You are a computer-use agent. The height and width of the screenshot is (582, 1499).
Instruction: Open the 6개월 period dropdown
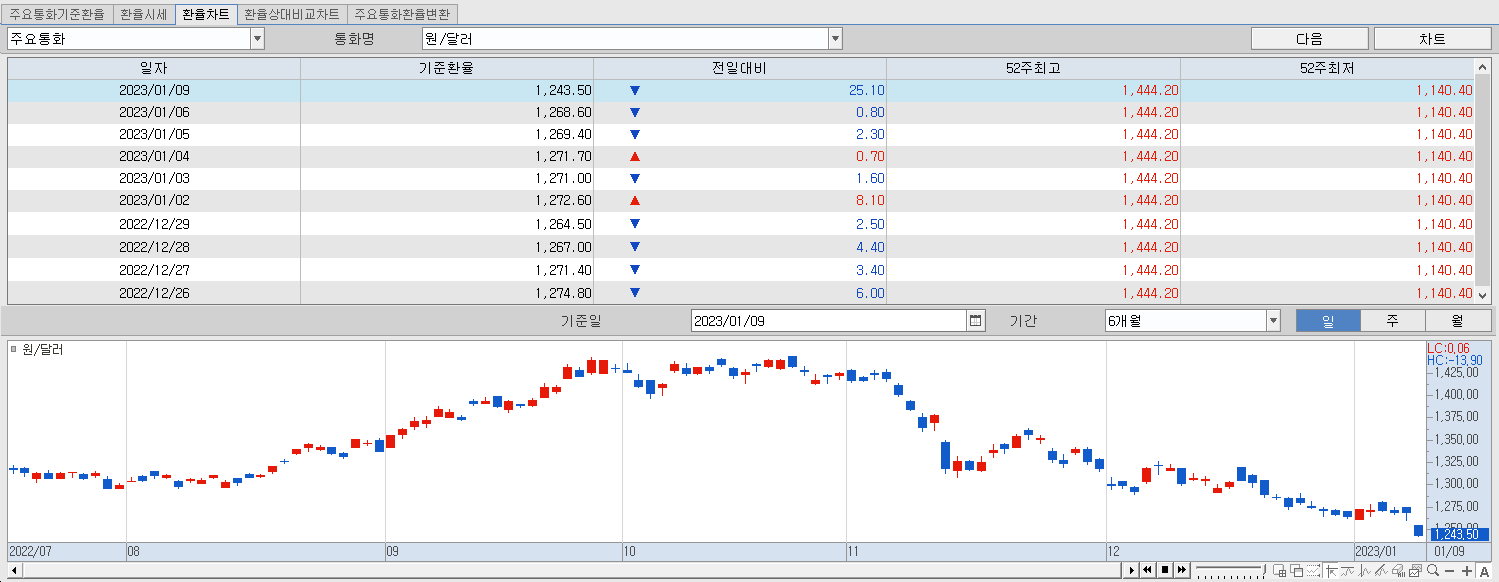coord(1271,320)
